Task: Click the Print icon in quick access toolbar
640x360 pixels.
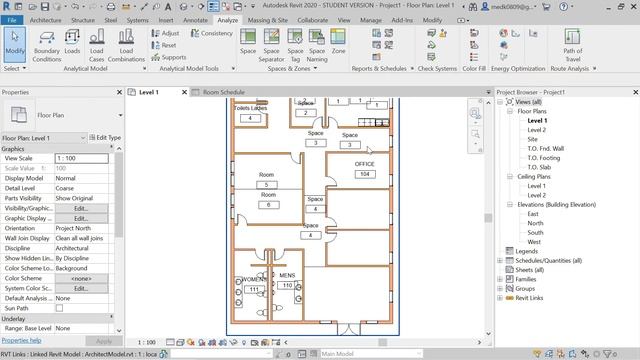Action: click(x=111, y=7)
